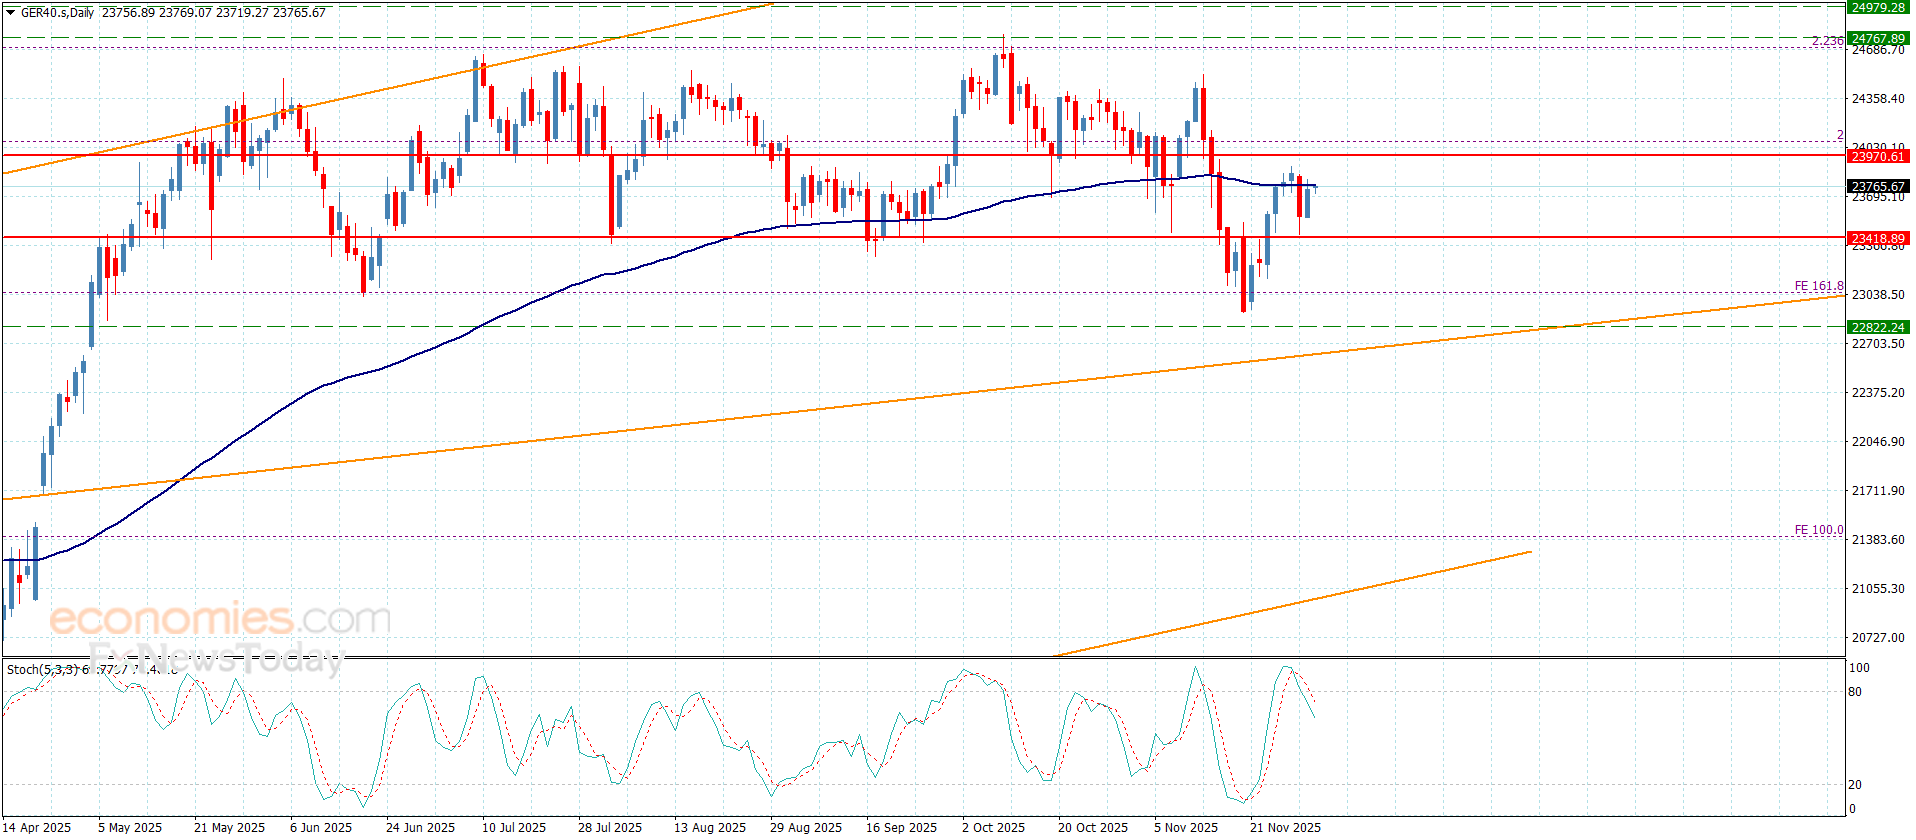Click the 22046.90 price axis label
The height and width of the screenshot is (840, 1916).
1878,442
